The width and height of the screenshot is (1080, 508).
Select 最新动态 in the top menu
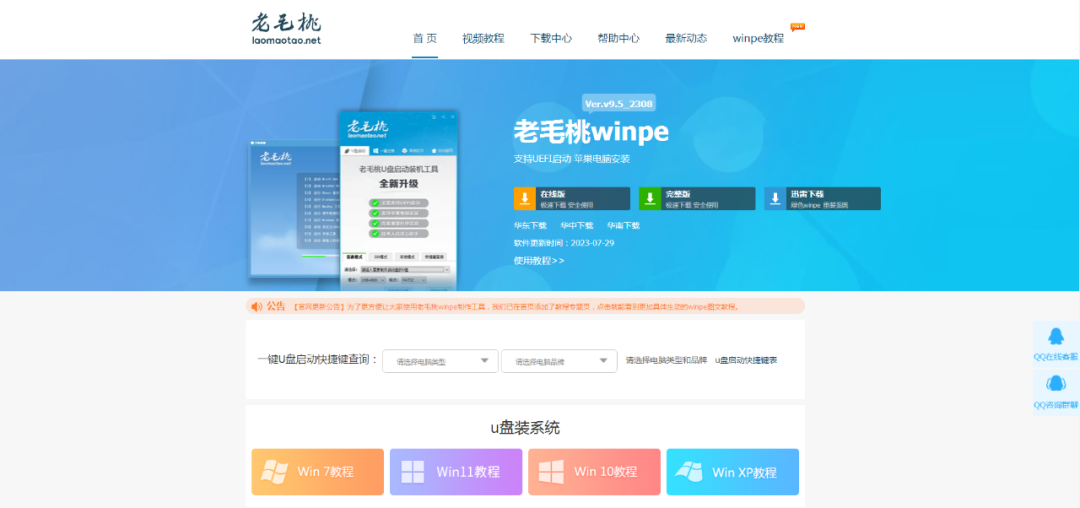[x=685, y=38]
